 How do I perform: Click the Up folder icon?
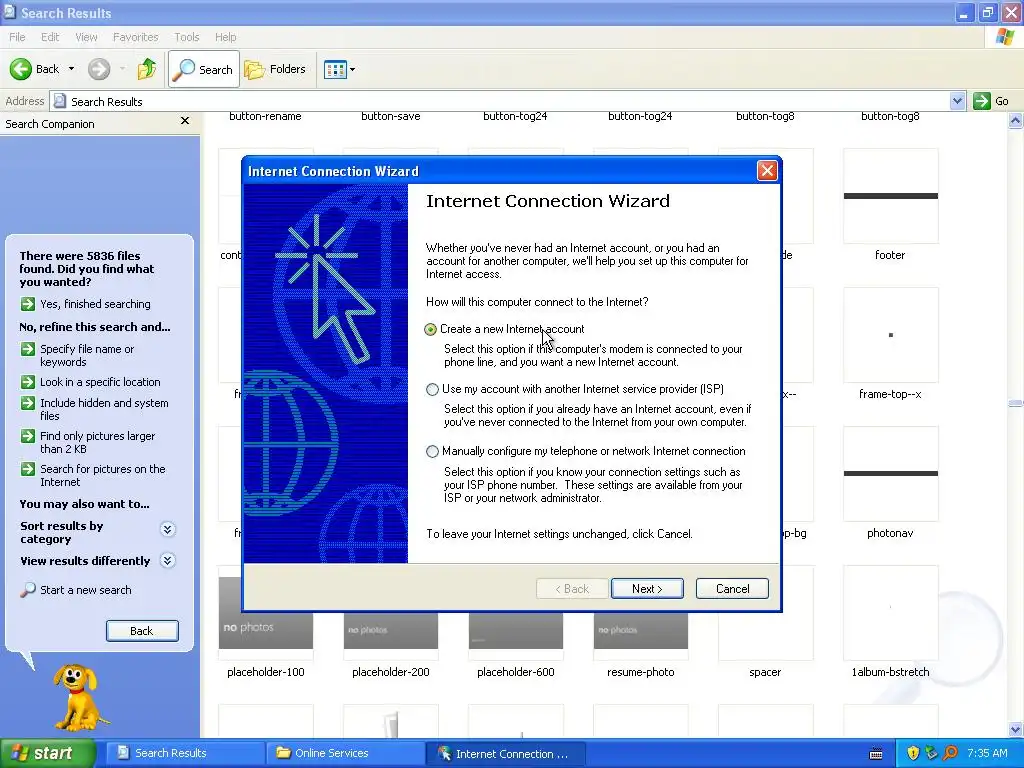147,69
